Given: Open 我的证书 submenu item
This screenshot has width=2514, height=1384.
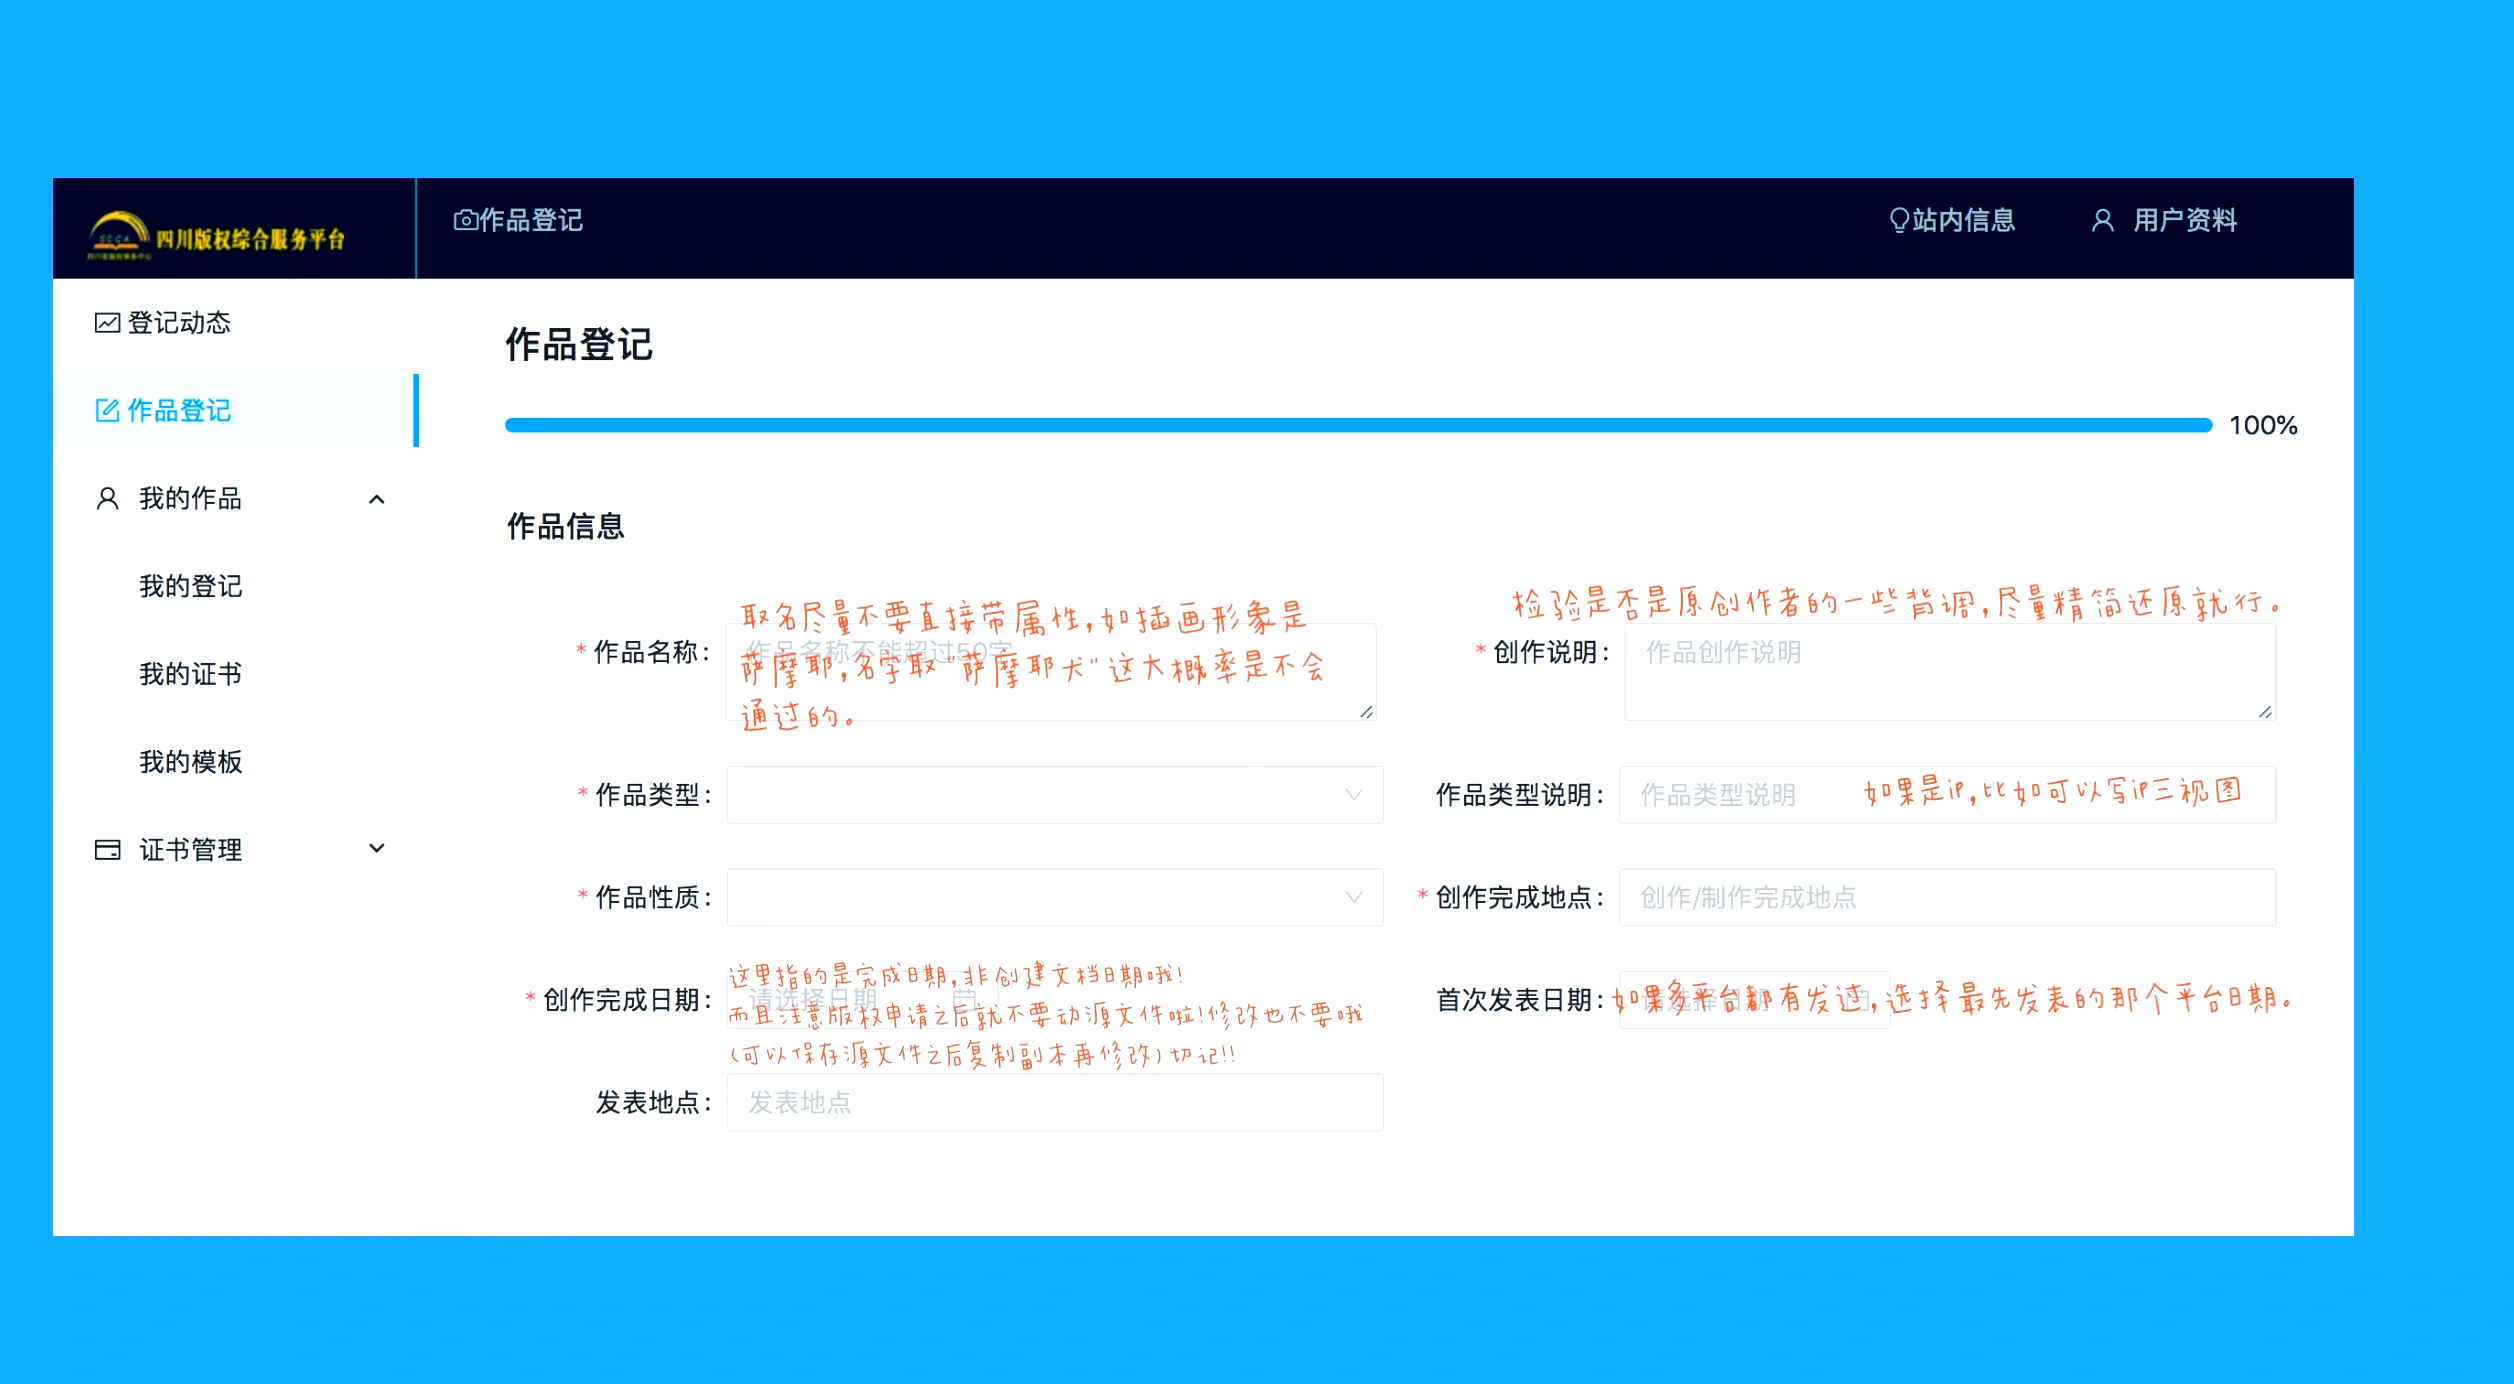Looking at the screenshot, I should (x=191, y=674).
